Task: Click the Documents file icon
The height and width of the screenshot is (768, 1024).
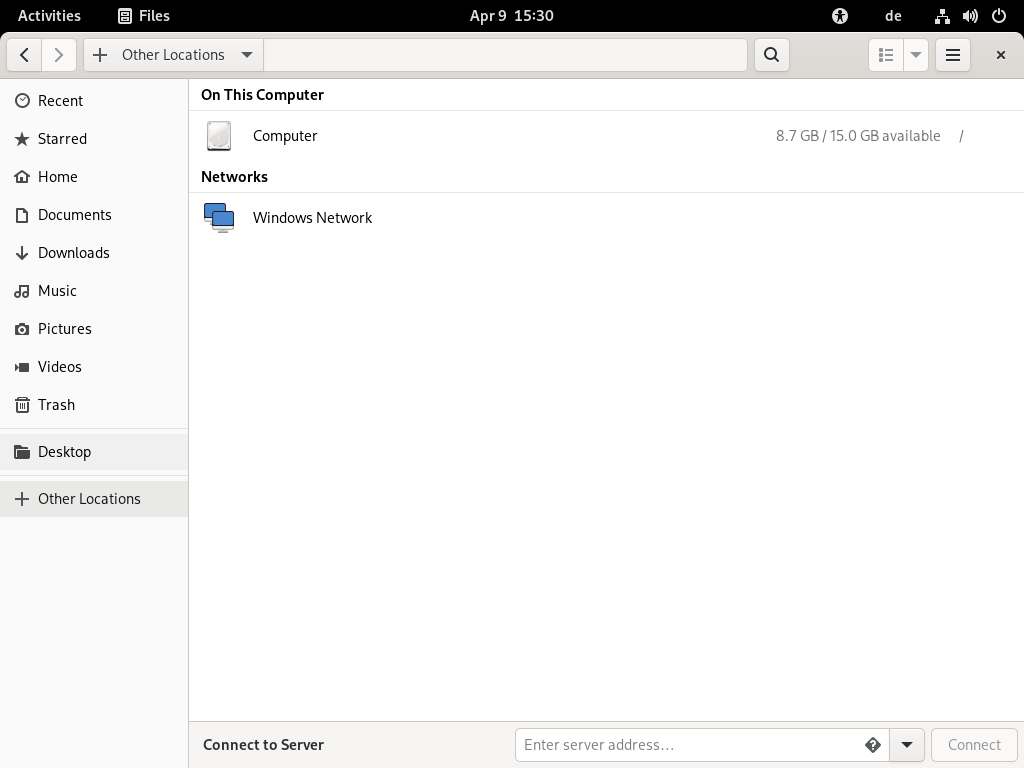Action: tap(22, 215)
